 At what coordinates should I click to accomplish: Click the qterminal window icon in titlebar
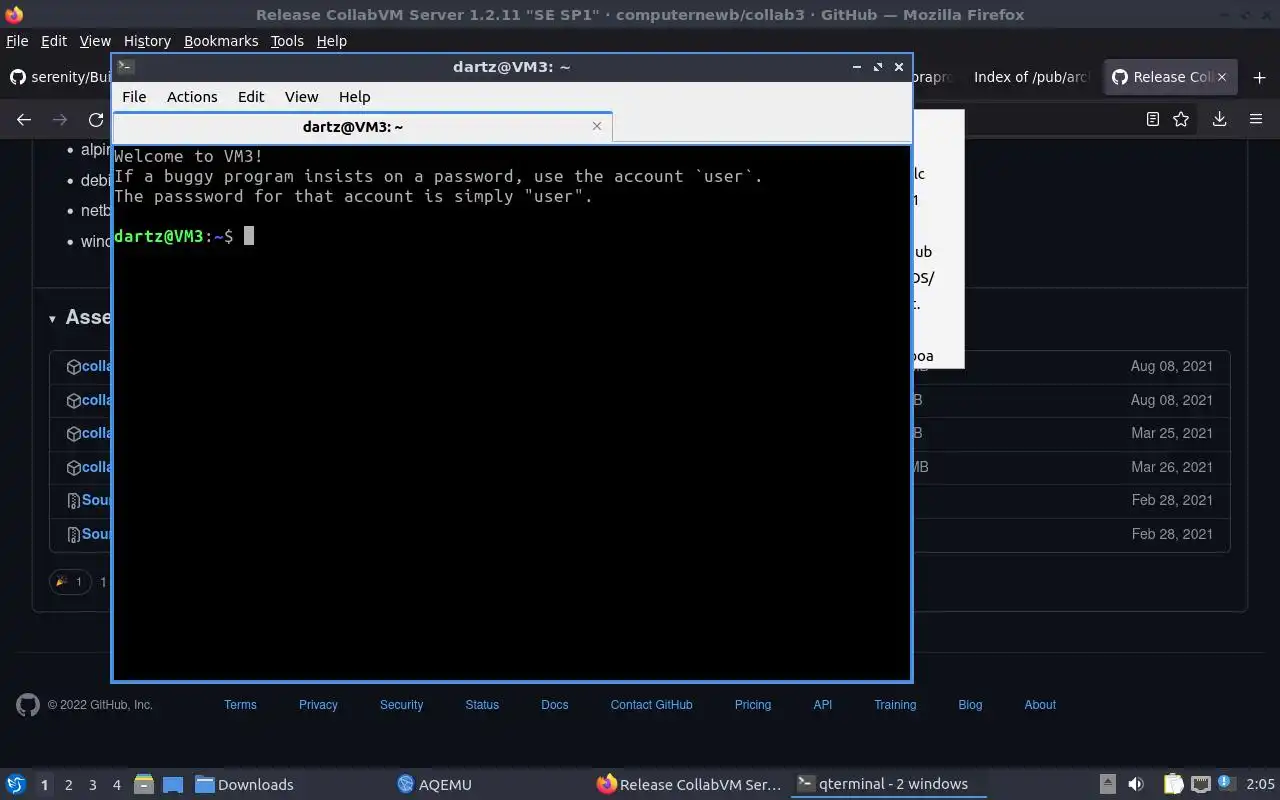[x=125, y=67]
